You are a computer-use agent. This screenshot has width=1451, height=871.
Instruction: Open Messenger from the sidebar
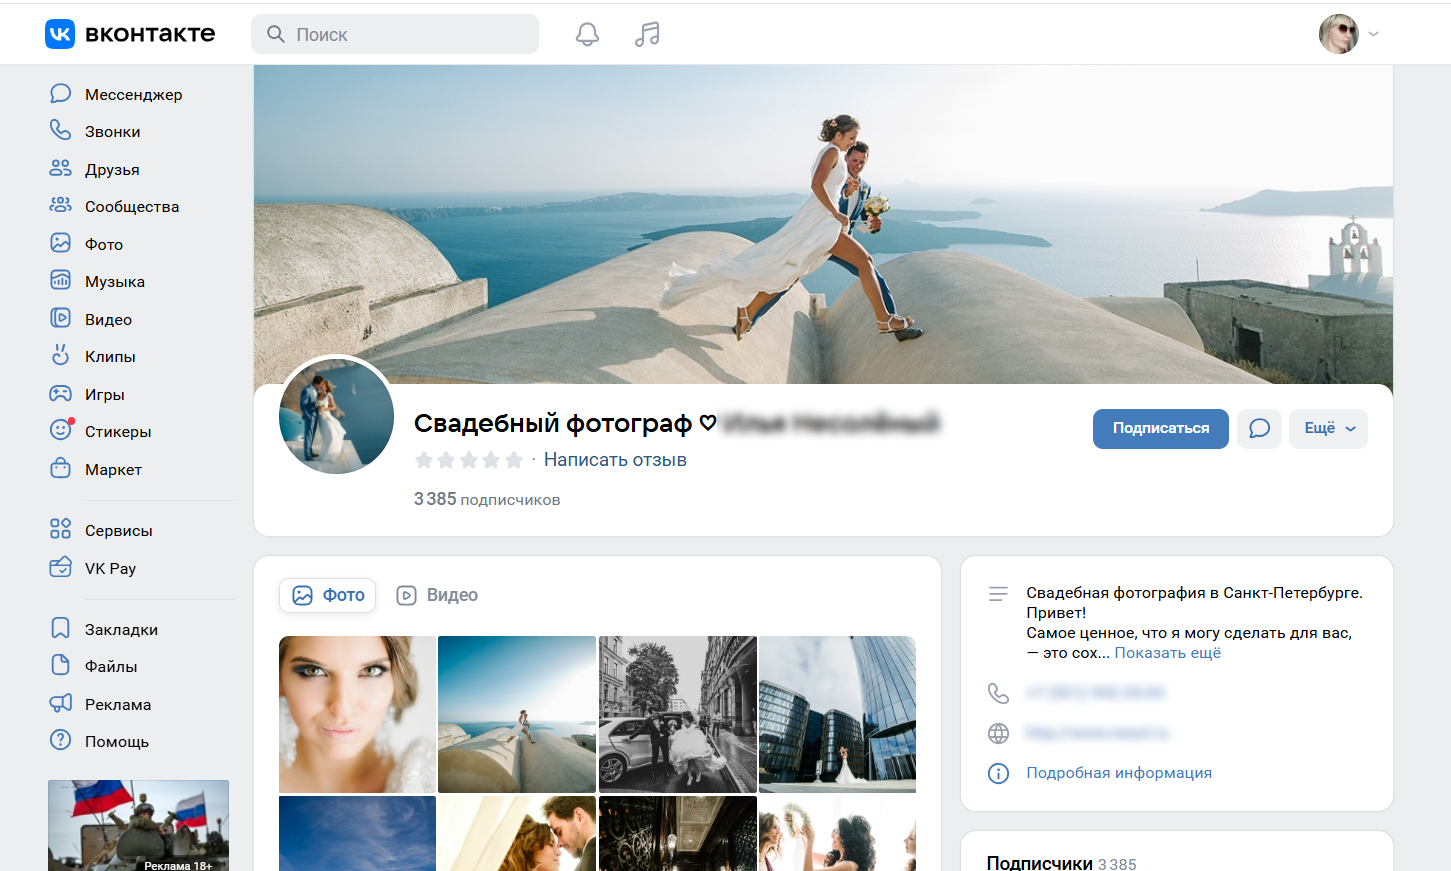pyautogui.click(x=133, y=94)
